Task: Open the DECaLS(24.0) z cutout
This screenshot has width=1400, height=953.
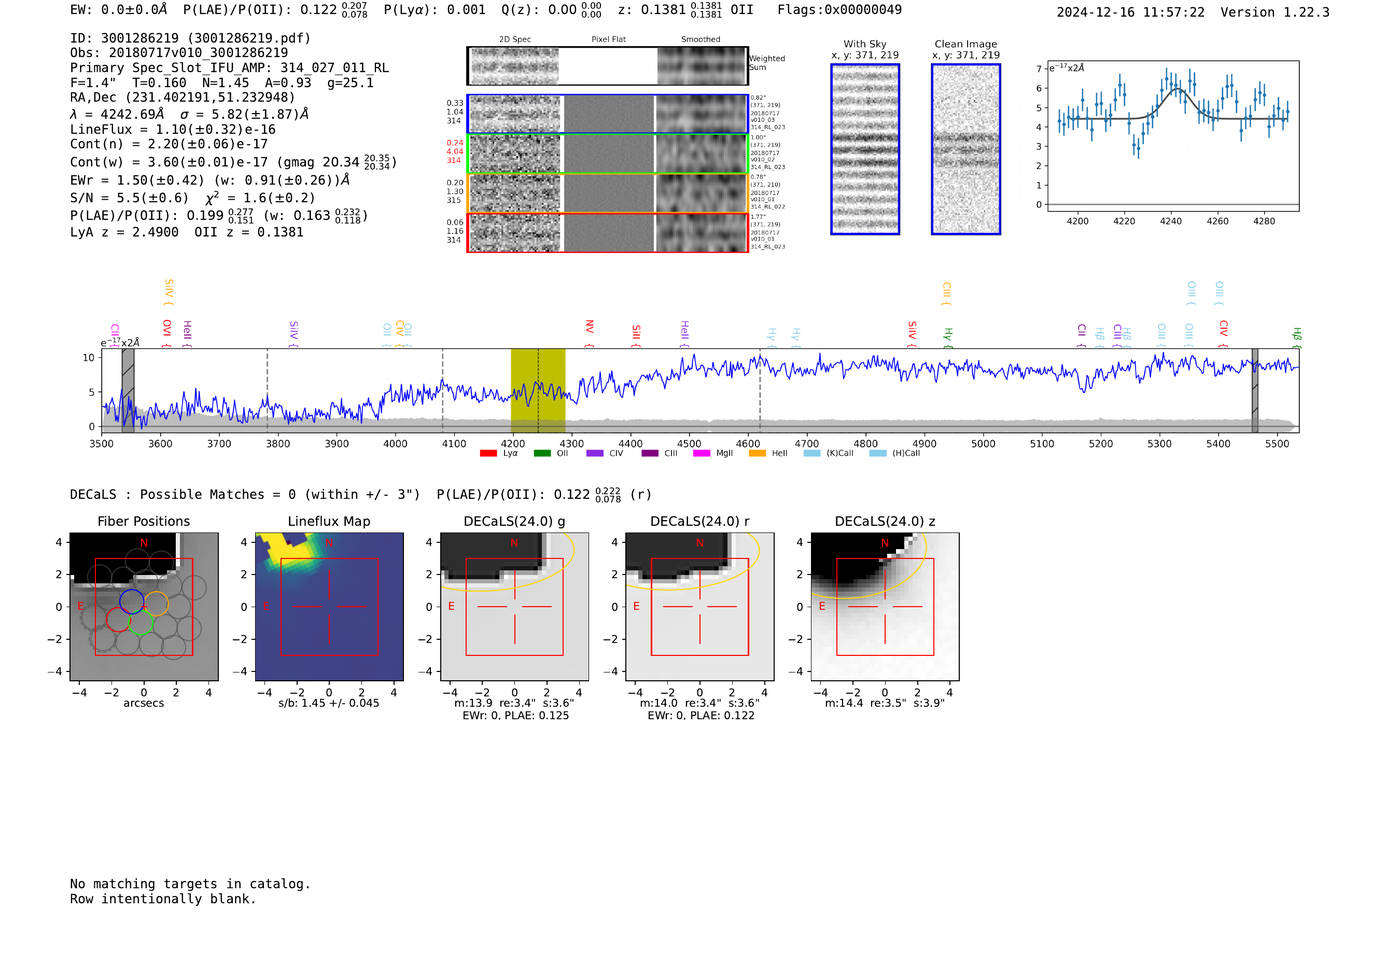Action: tap(885, 607)
